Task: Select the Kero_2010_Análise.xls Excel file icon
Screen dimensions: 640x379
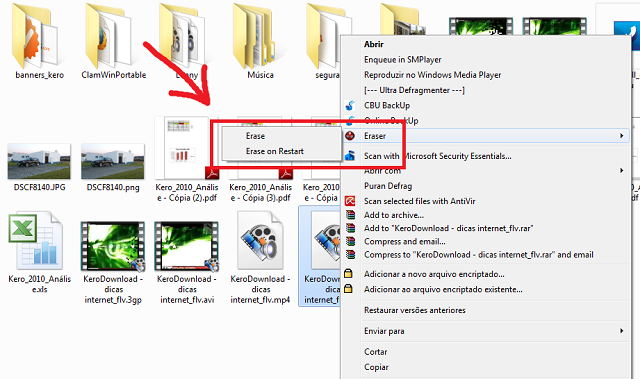Action: (x=36, y=240)
